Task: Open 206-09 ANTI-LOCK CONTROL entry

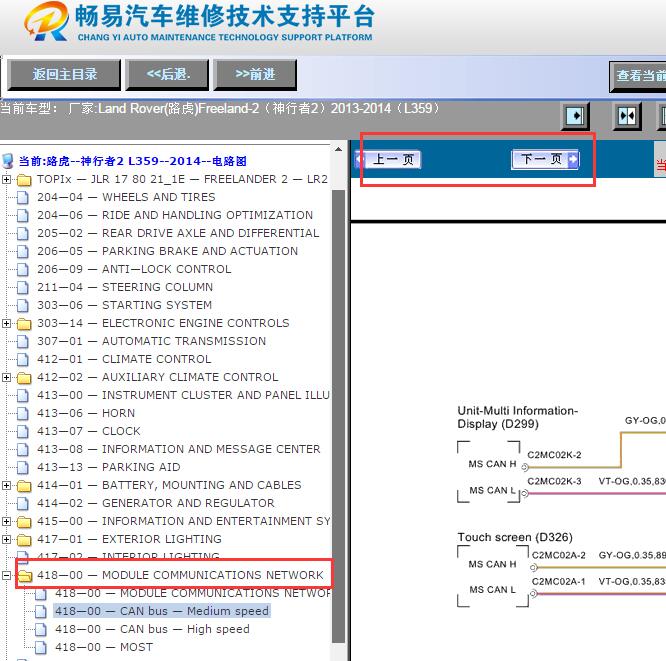Action: coord(134,269)
